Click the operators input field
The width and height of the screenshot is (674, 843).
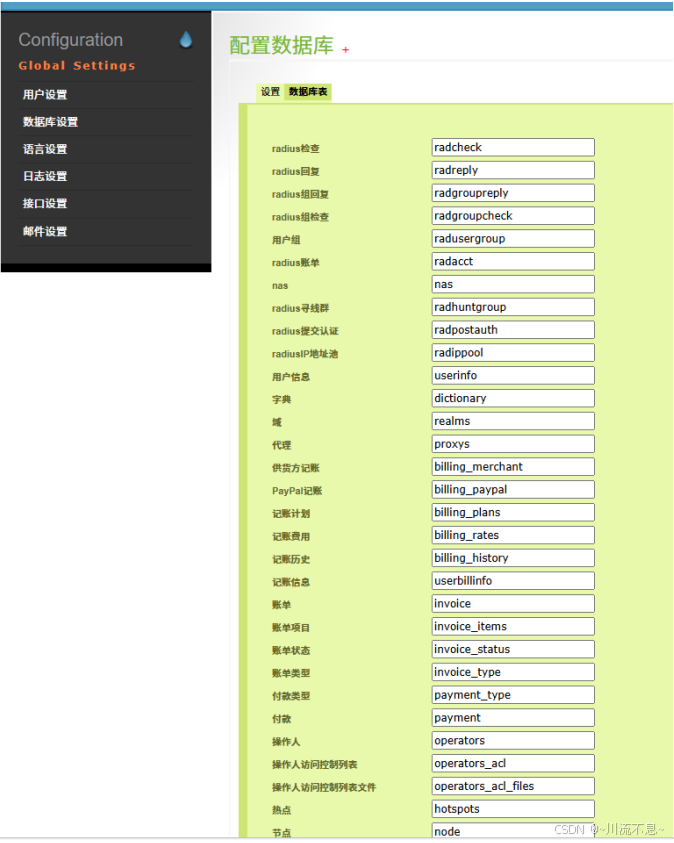[x=513, y=741]
